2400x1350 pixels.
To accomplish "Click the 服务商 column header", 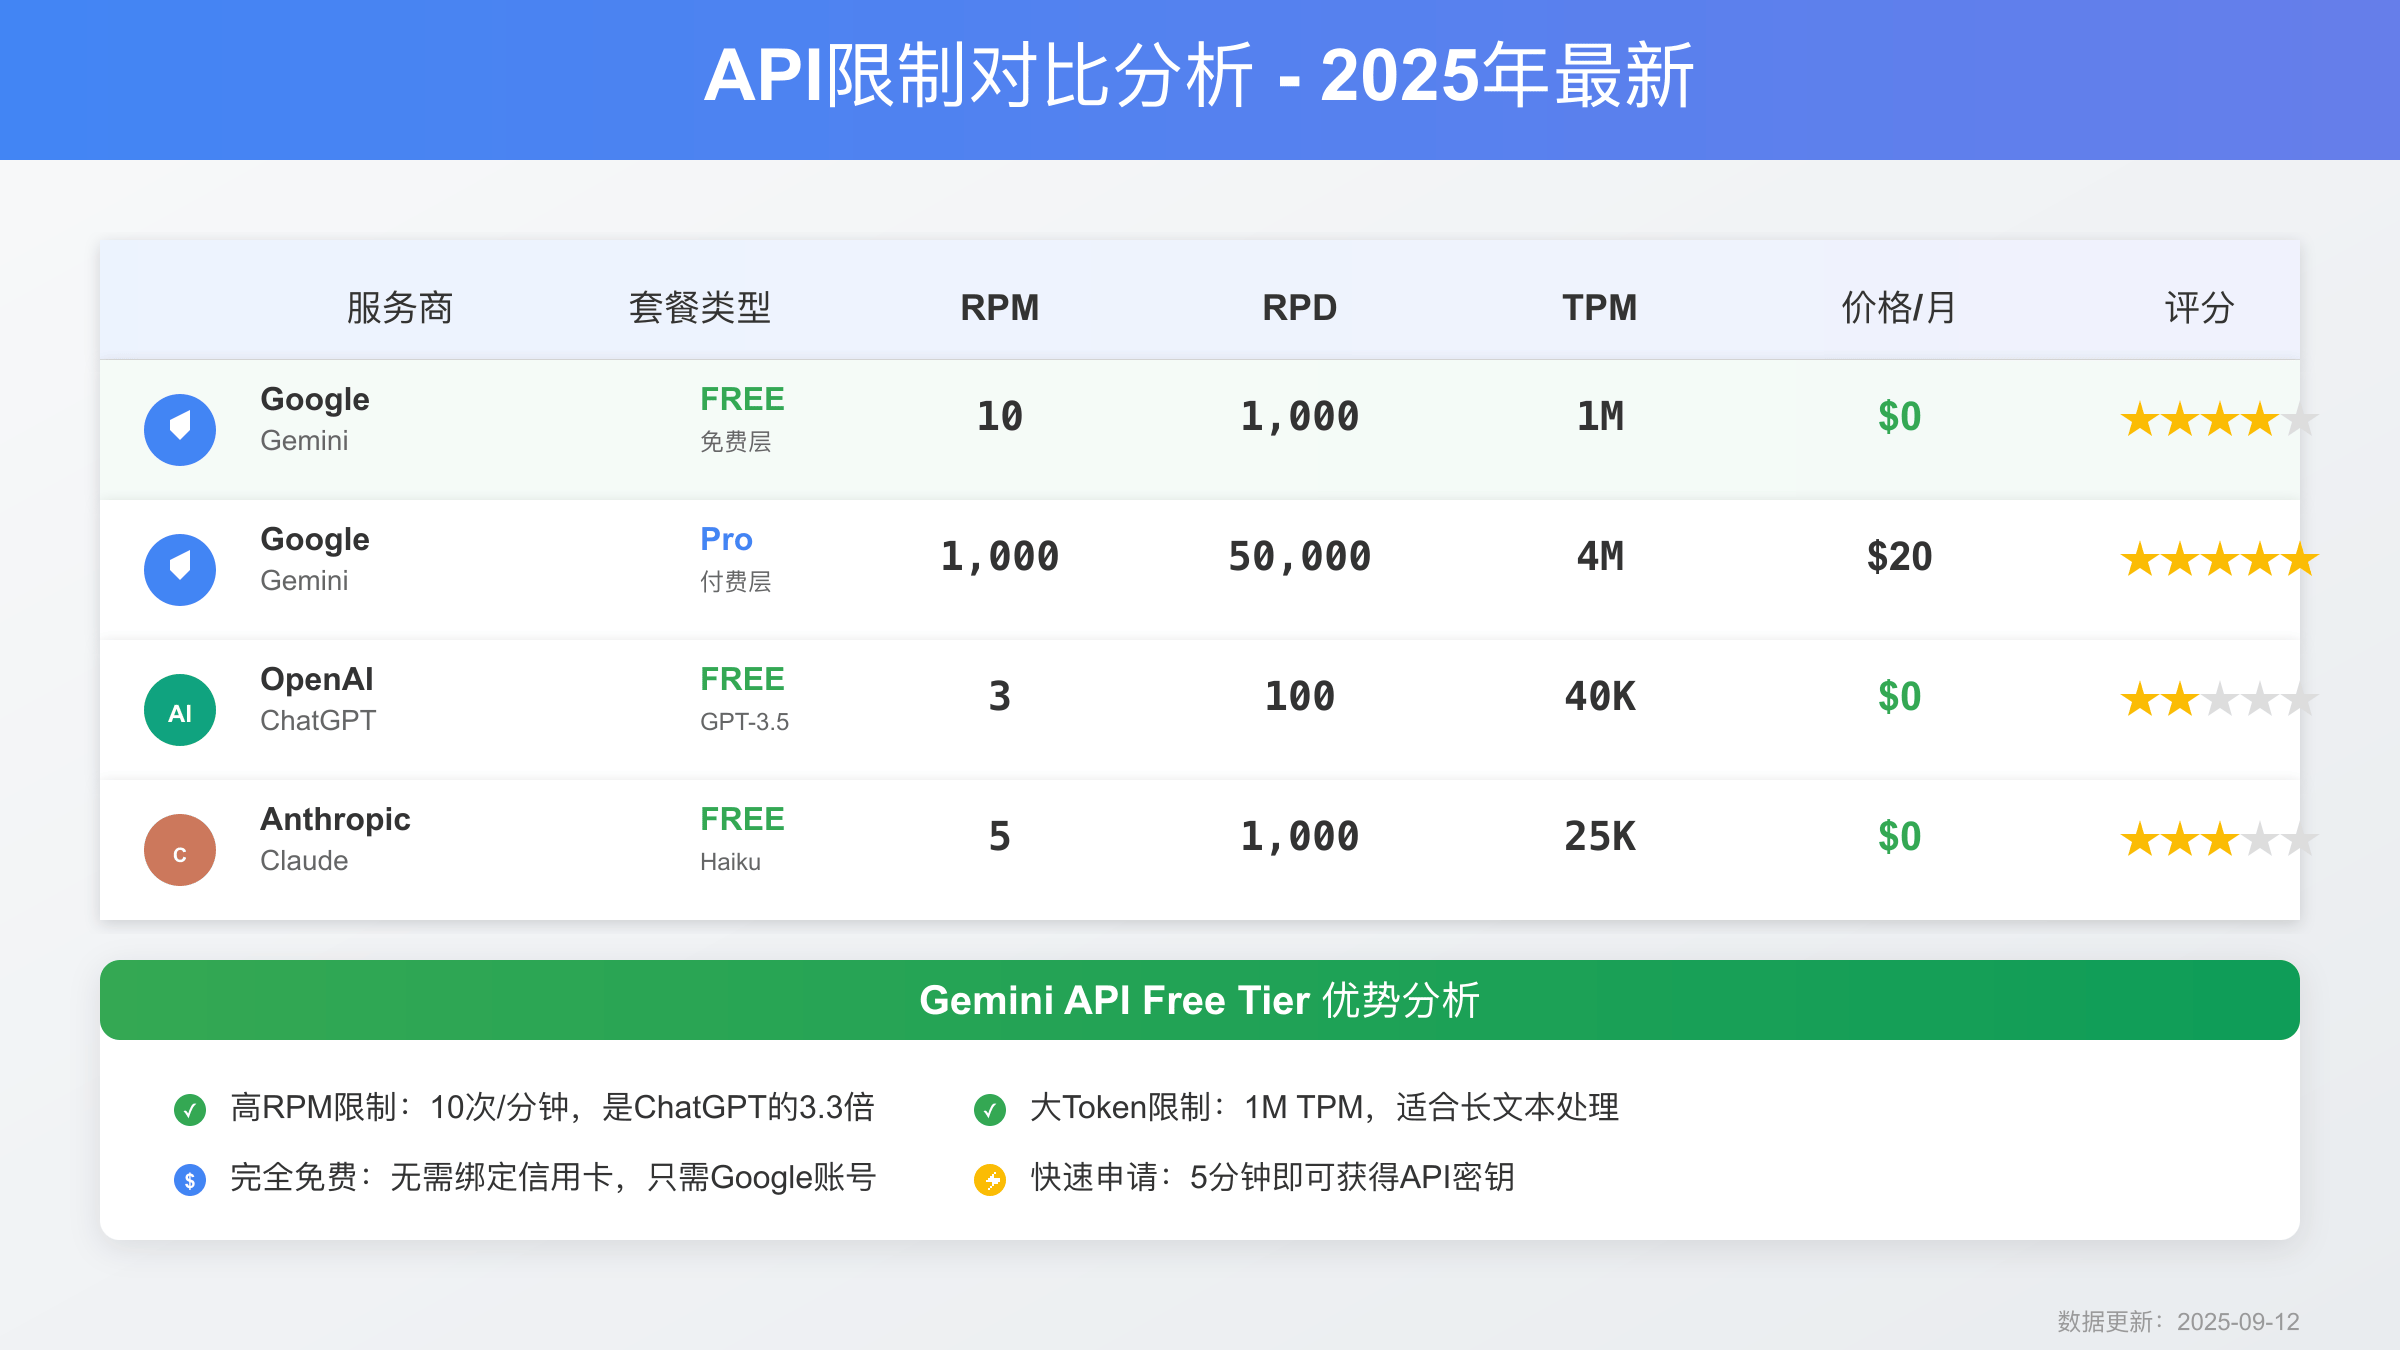I will pyautogui.click(x=400, y=307).
